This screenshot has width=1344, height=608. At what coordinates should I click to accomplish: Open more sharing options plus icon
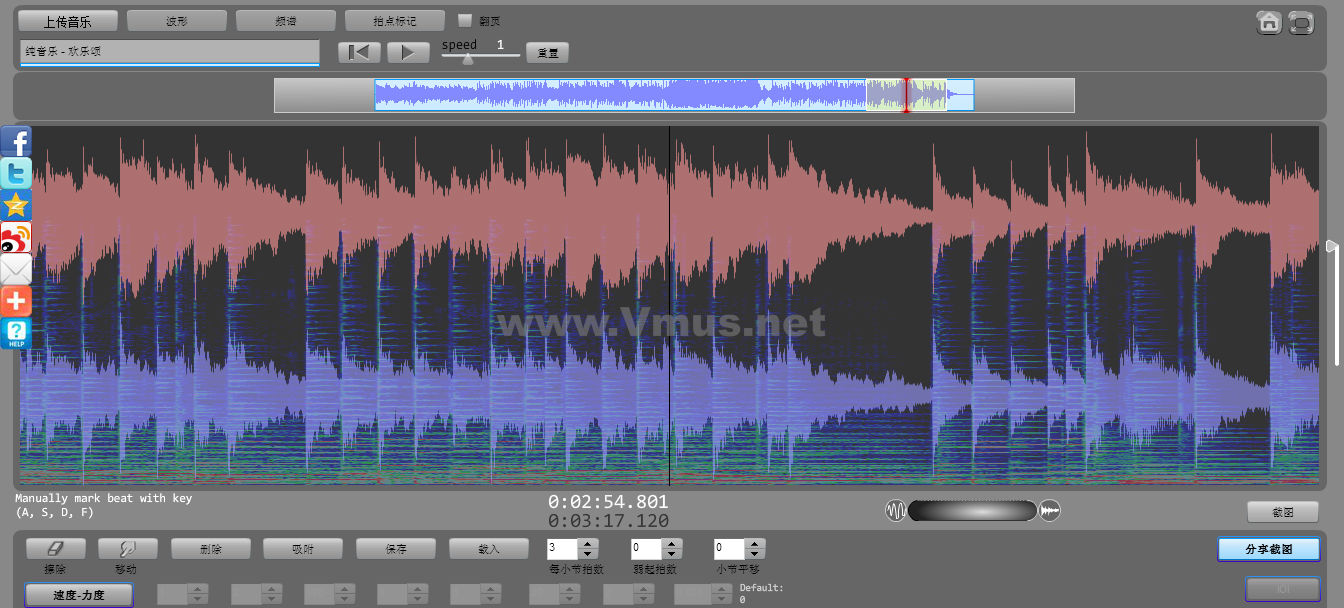pyautogui.click(x=16, y=301)
